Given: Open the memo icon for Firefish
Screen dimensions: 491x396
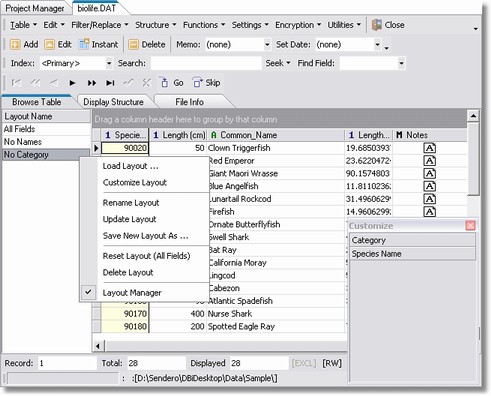Looking at the screenshot, I should coord(430,212).
